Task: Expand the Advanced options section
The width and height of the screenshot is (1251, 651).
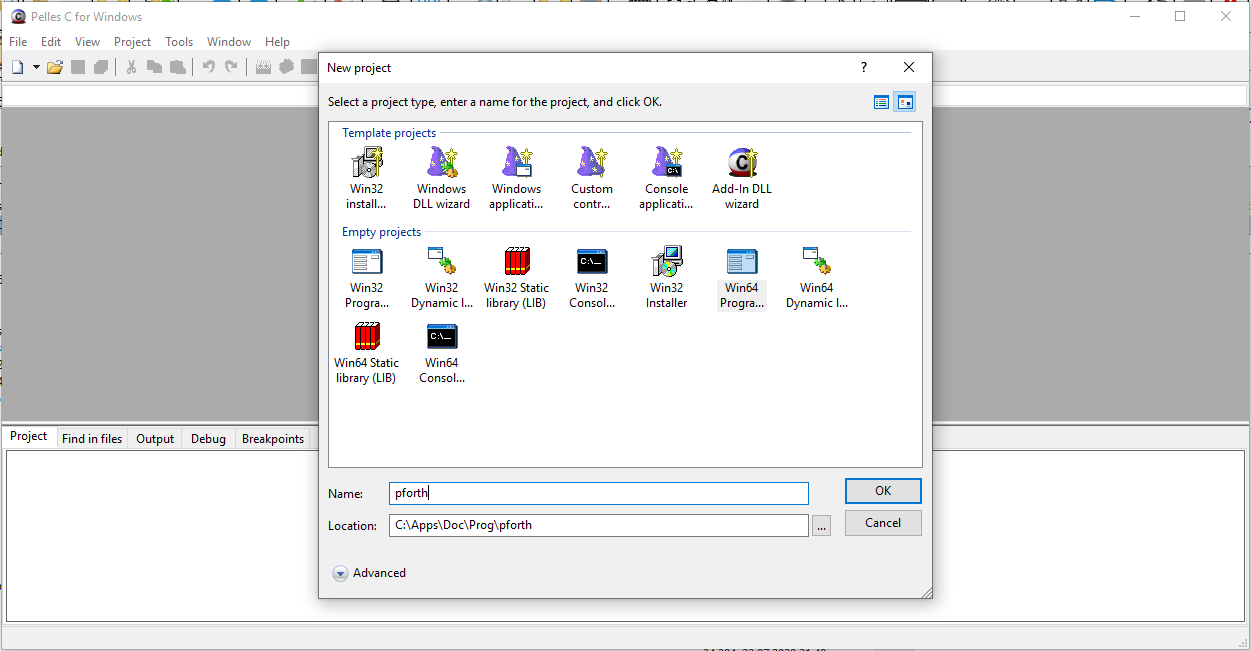Action: pyautogui.click(x=369, y=573)
